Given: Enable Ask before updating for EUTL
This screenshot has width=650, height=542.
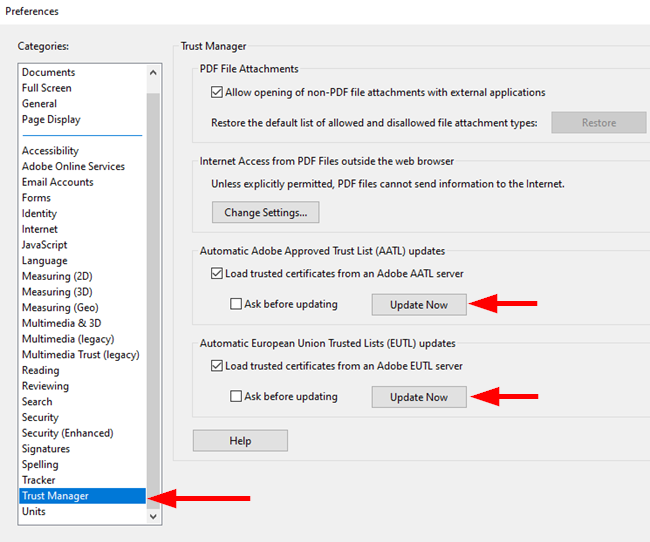Looking at the screenshot, I should 235,396.
